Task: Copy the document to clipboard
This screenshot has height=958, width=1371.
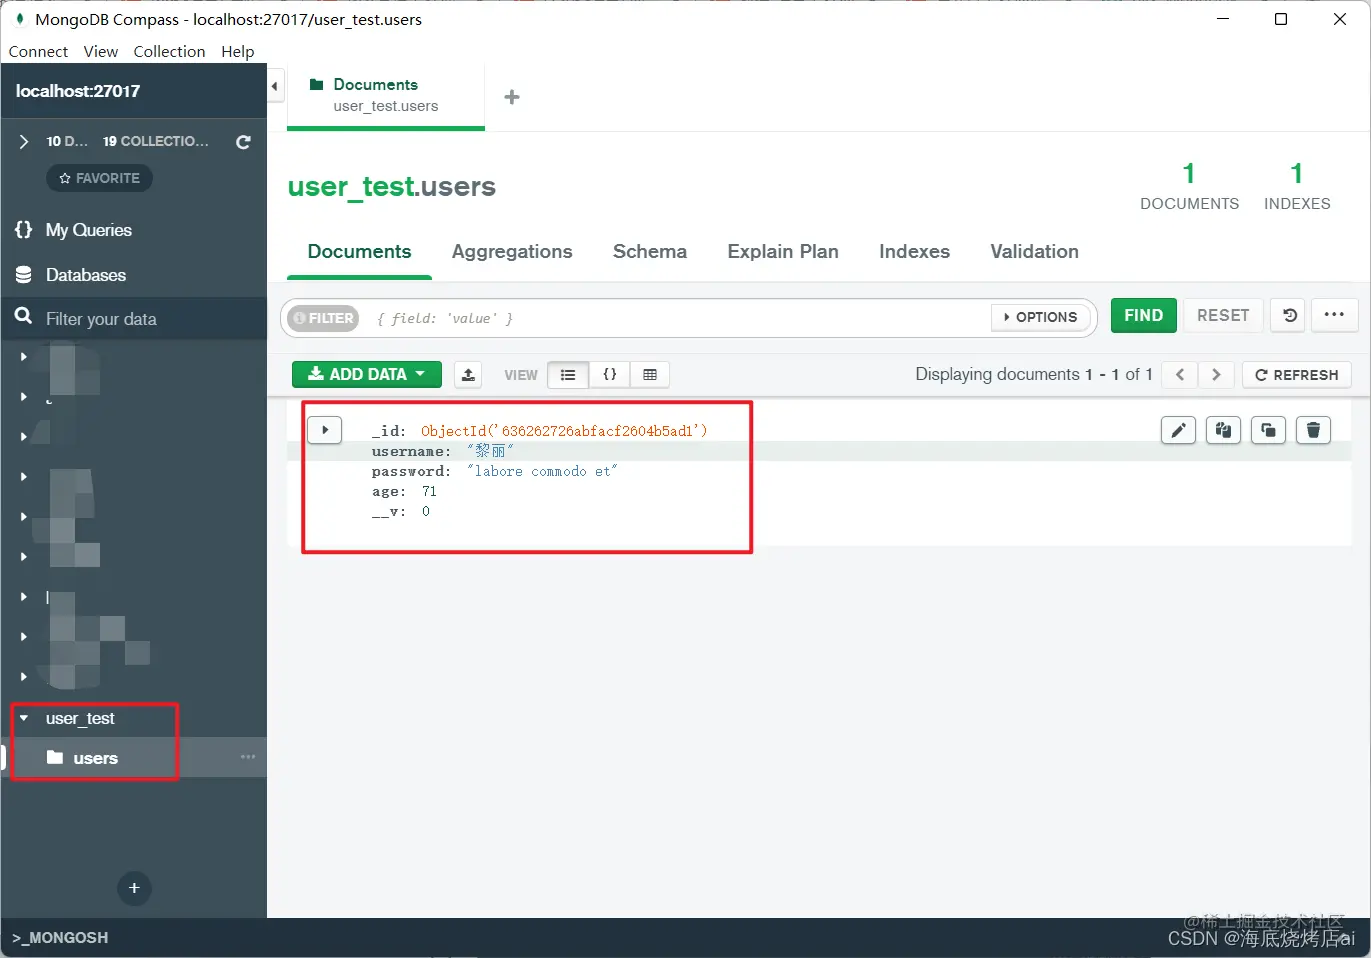Action: point(1223,429)
